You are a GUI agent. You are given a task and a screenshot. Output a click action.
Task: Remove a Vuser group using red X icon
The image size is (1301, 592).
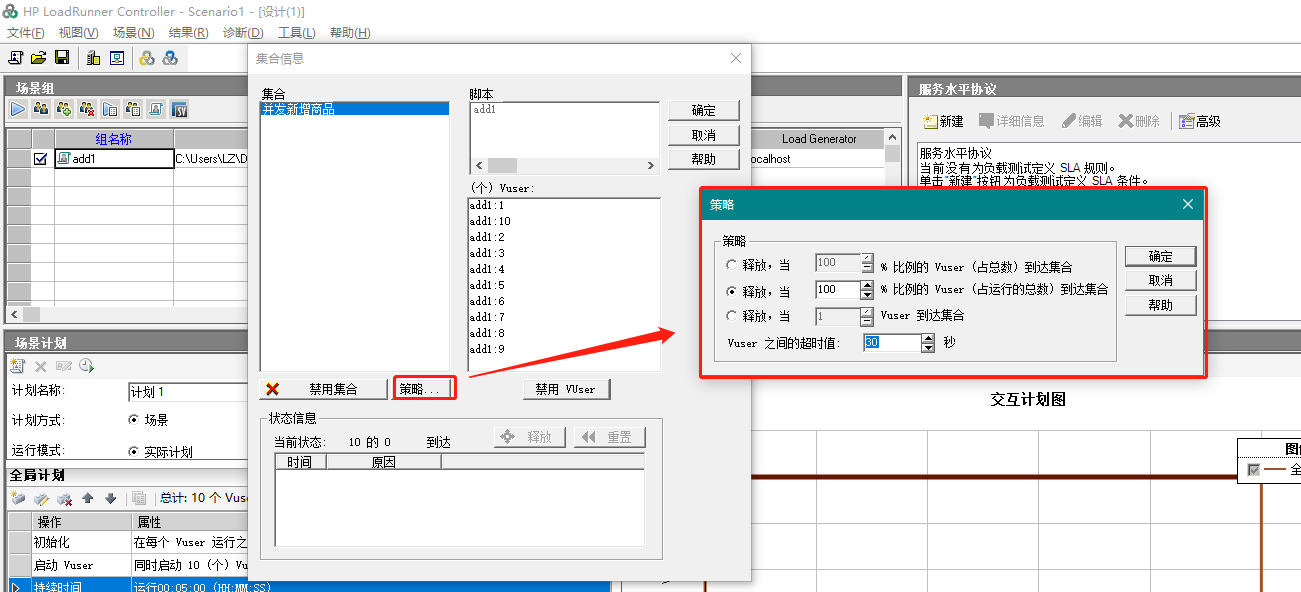(x=86, y=110)
